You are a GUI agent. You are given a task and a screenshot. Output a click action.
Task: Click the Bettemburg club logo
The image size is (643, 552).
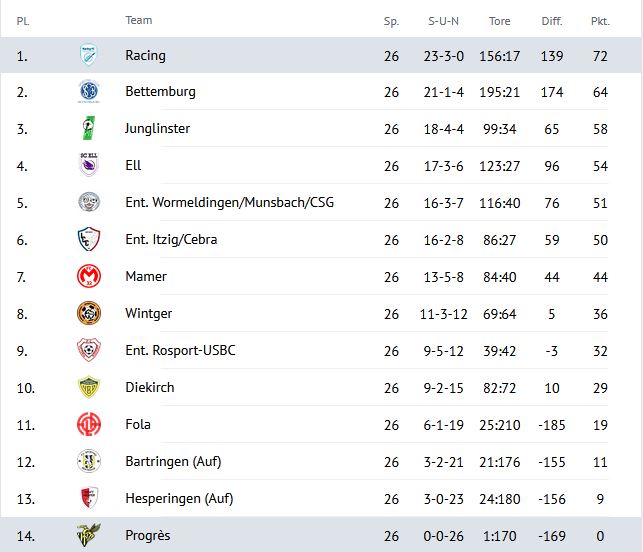pyautogui.click(x=89, y=91)
